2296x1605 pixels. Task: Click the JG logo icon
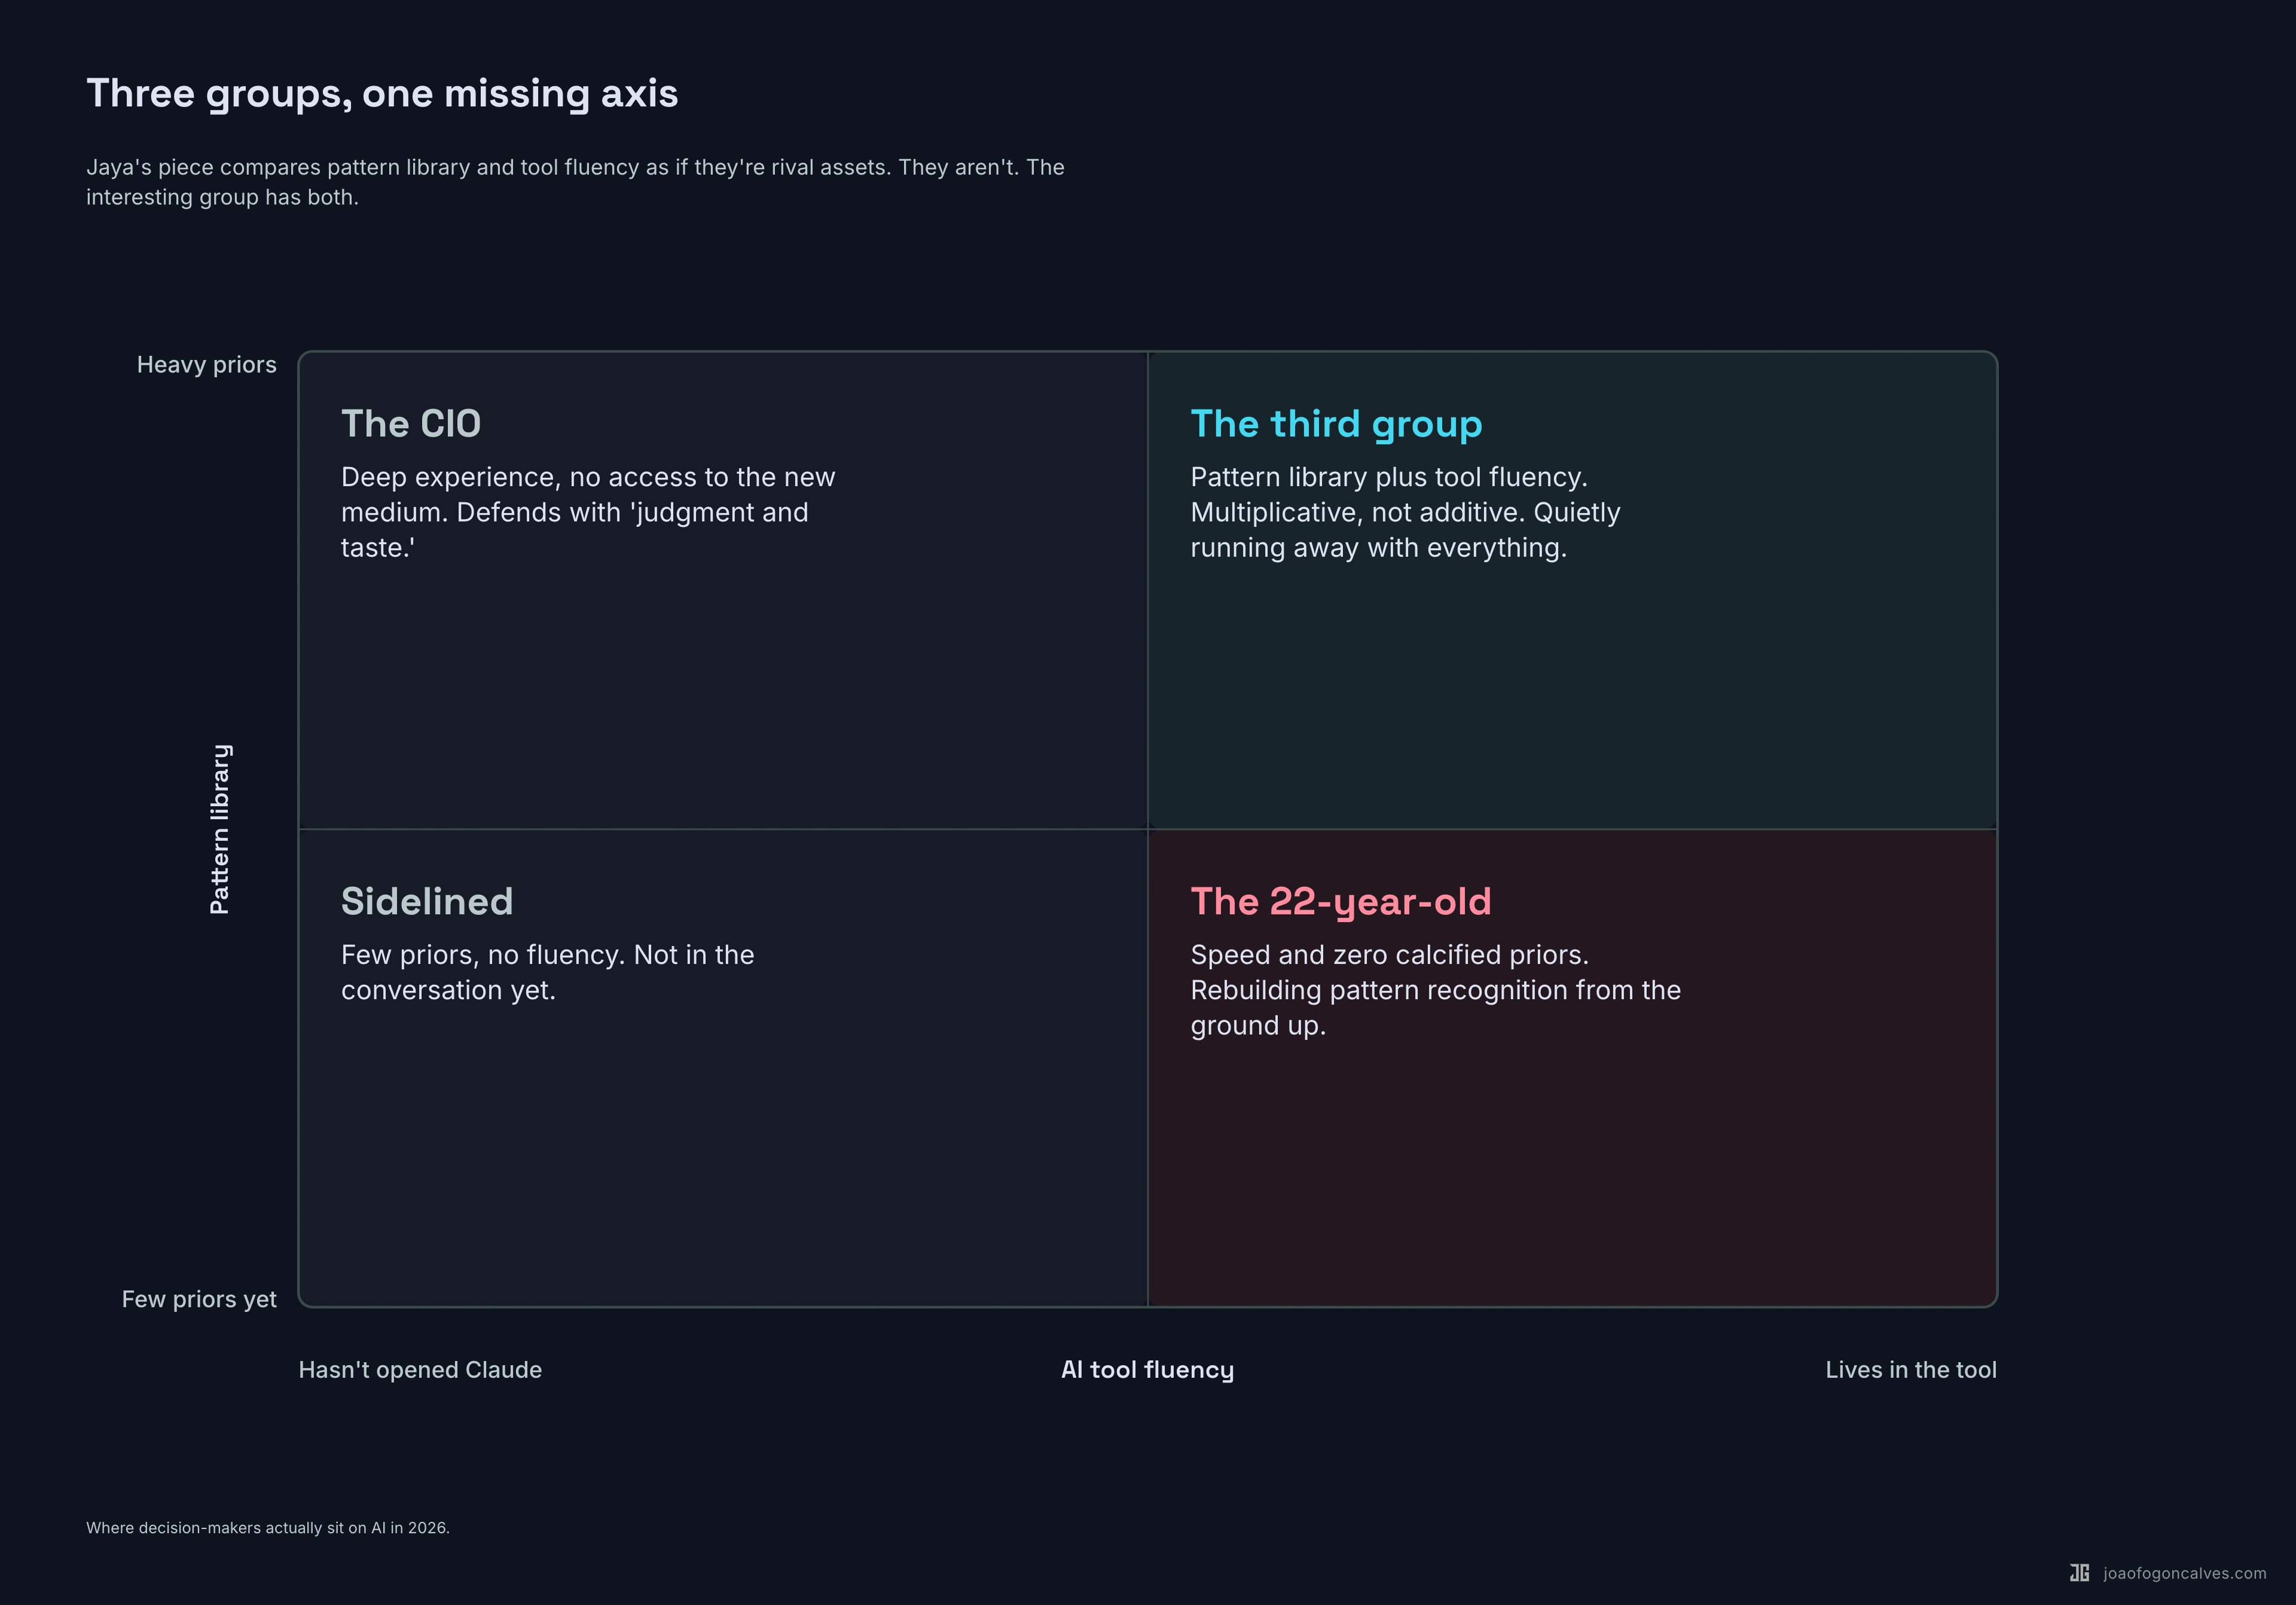point(2079,1573)
